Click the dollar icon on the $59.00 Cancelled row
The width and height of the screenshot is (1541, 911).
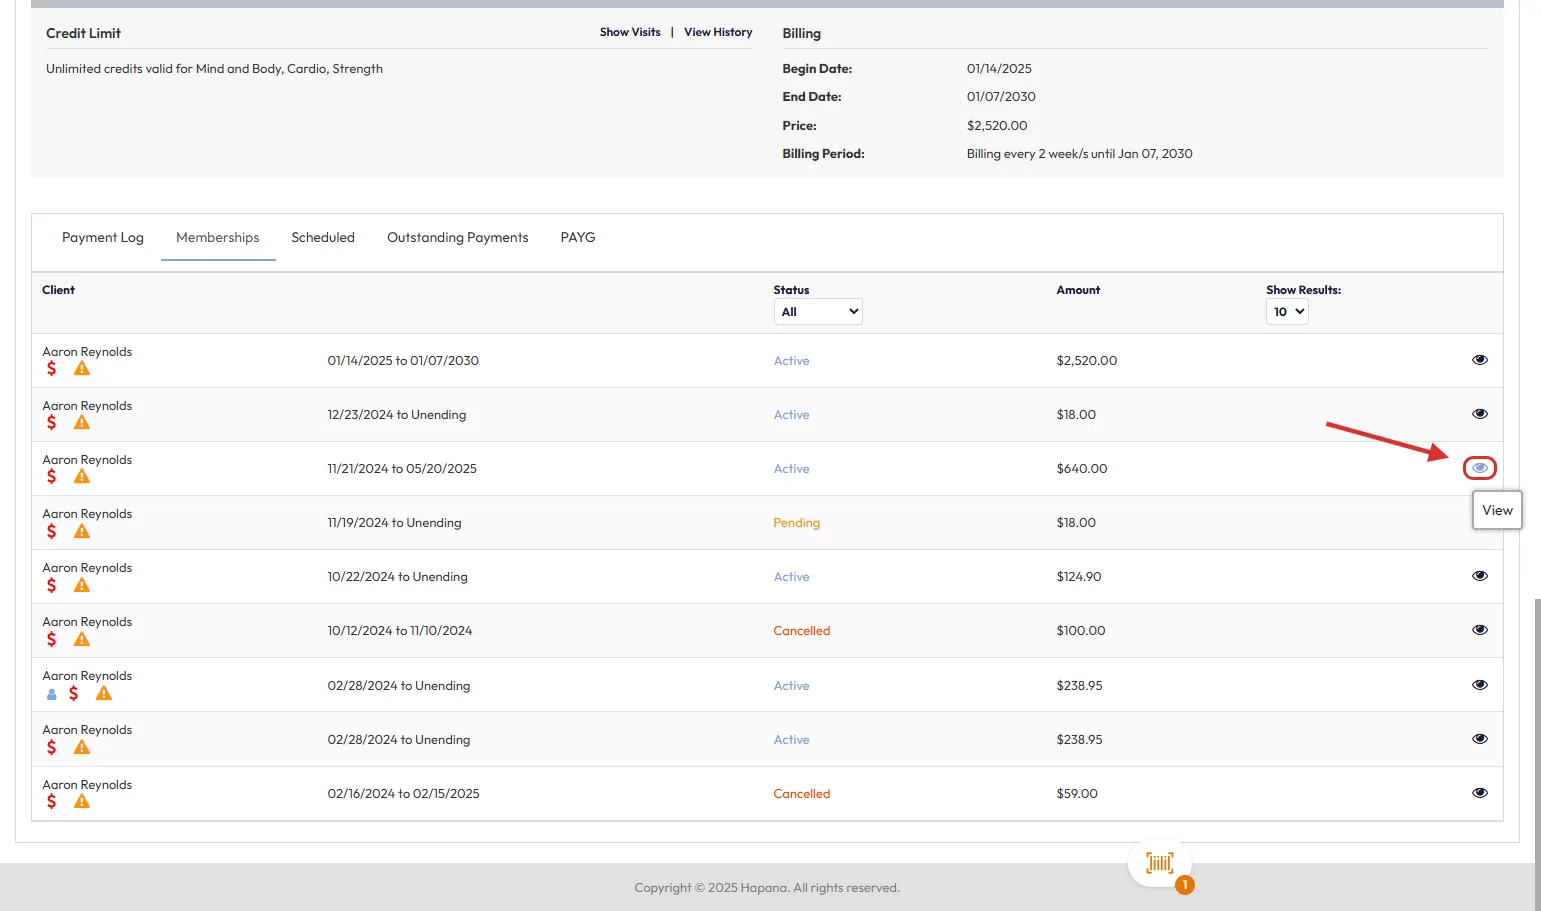click(x=52, y=802)
